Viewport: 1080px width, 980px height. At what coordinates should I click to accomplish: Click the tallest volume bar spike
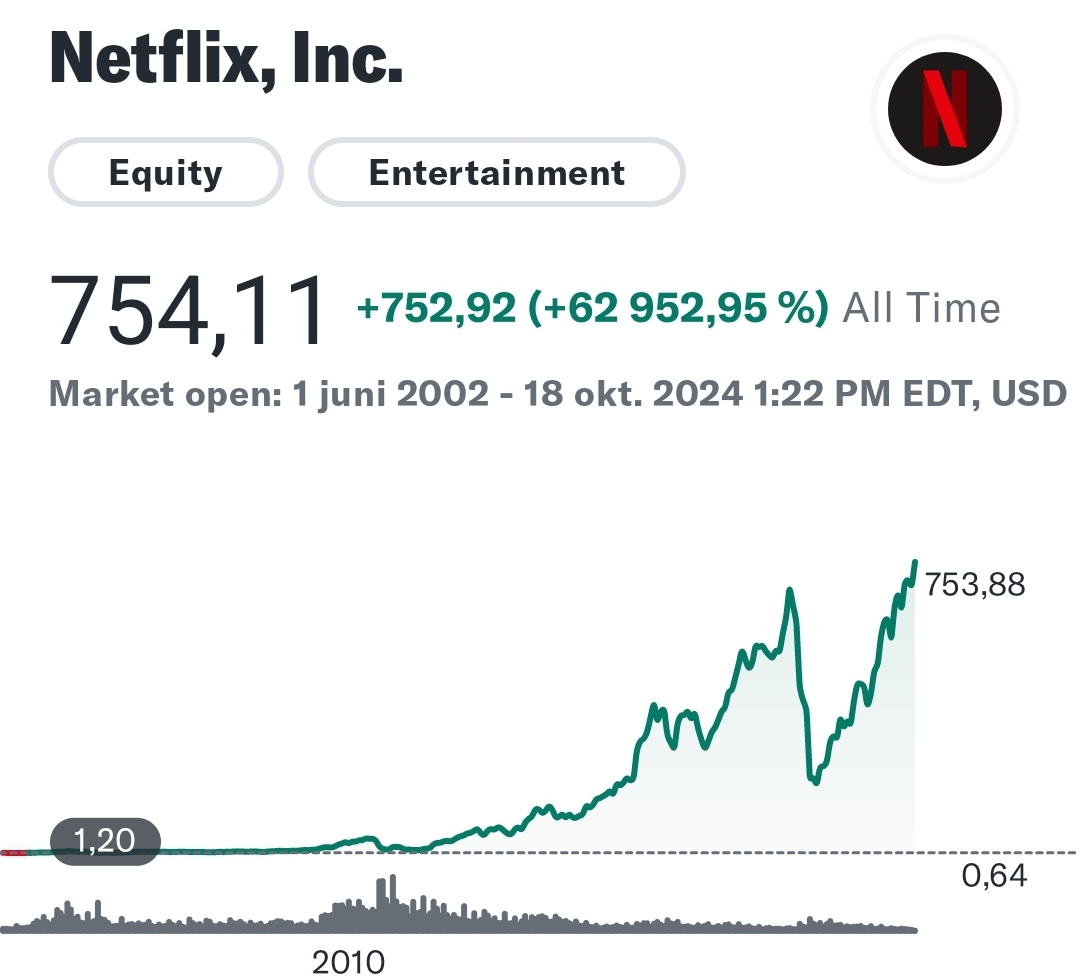(x=392, y=890)
